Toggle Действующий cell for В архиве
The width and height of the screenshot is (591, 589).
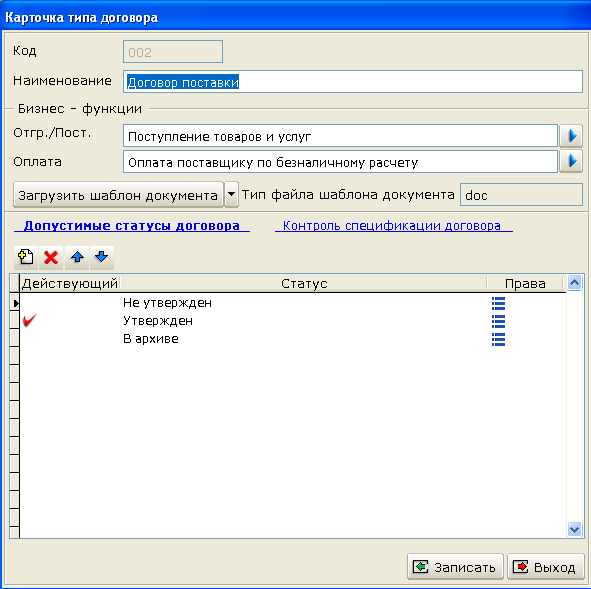pyautogui.click(x=70, y=339)
